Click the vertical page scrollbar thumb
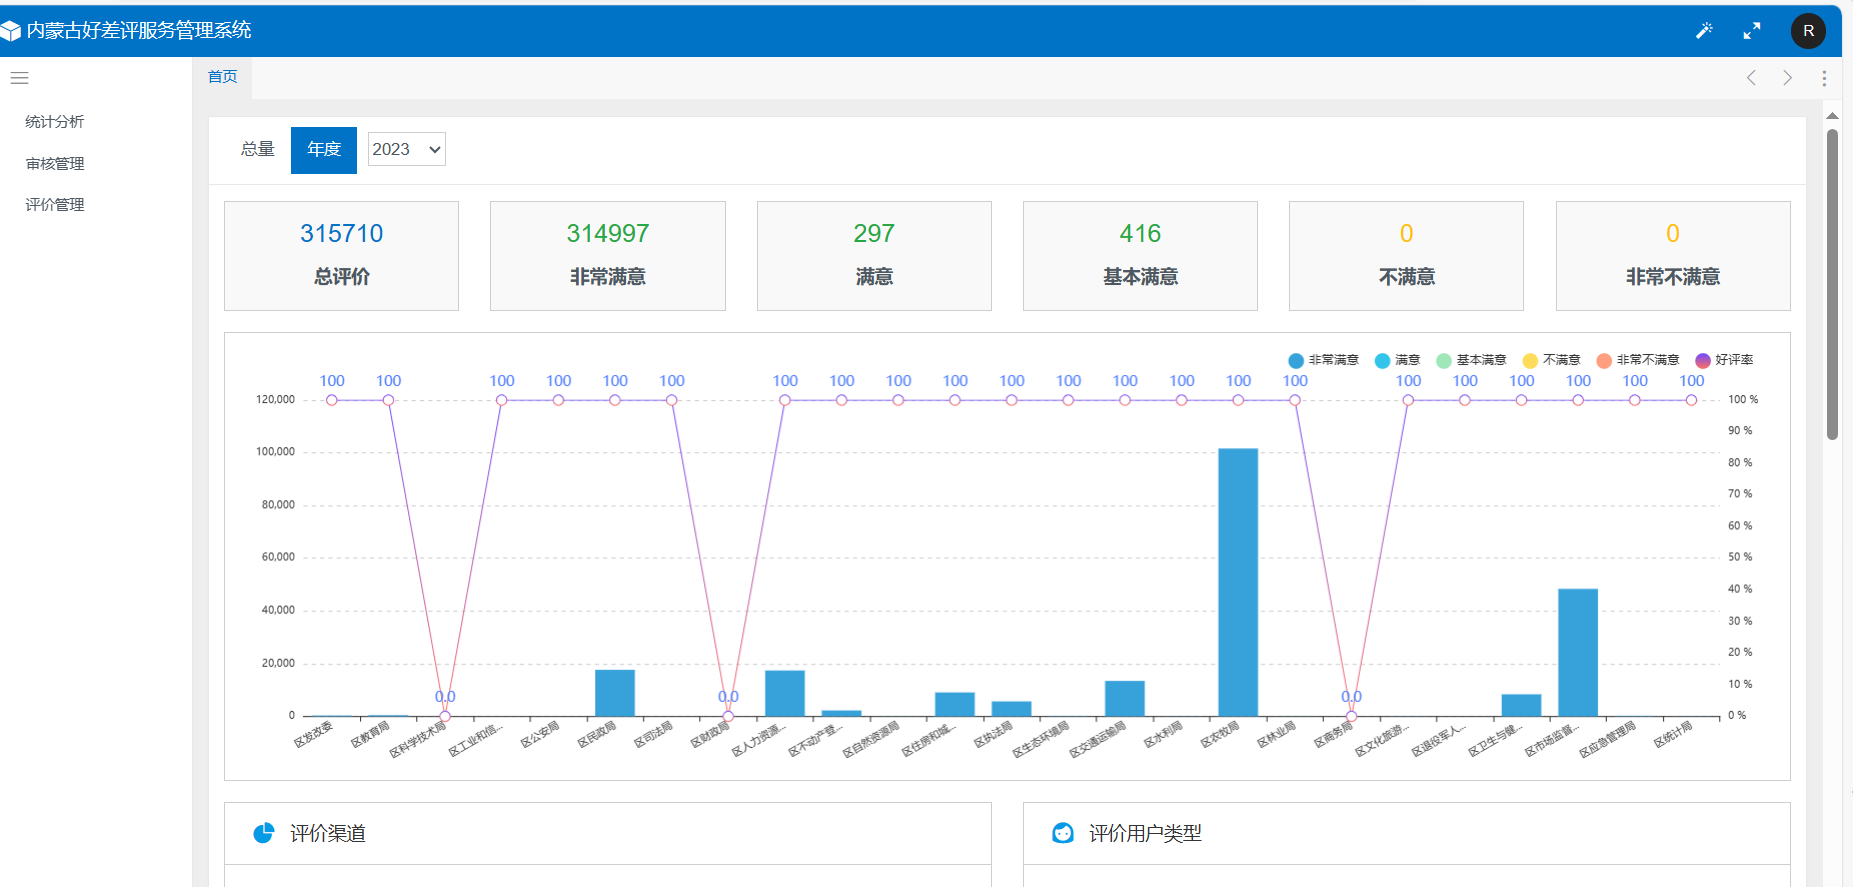 (x=1832, y=284)
